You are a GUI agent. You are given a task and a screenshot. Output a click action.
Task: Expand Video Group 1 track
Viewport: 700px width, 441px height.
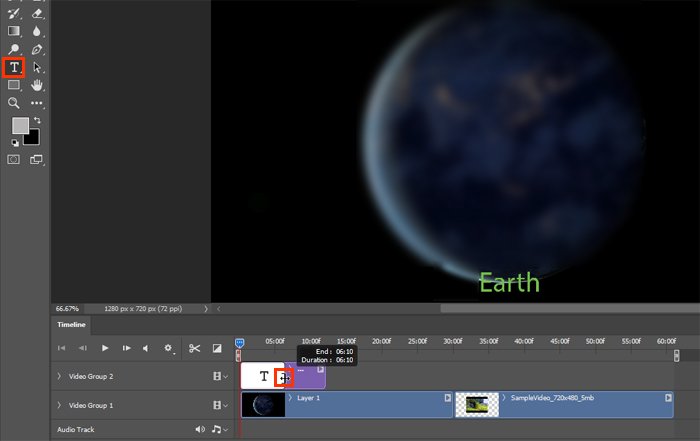(x=58, y=405)
